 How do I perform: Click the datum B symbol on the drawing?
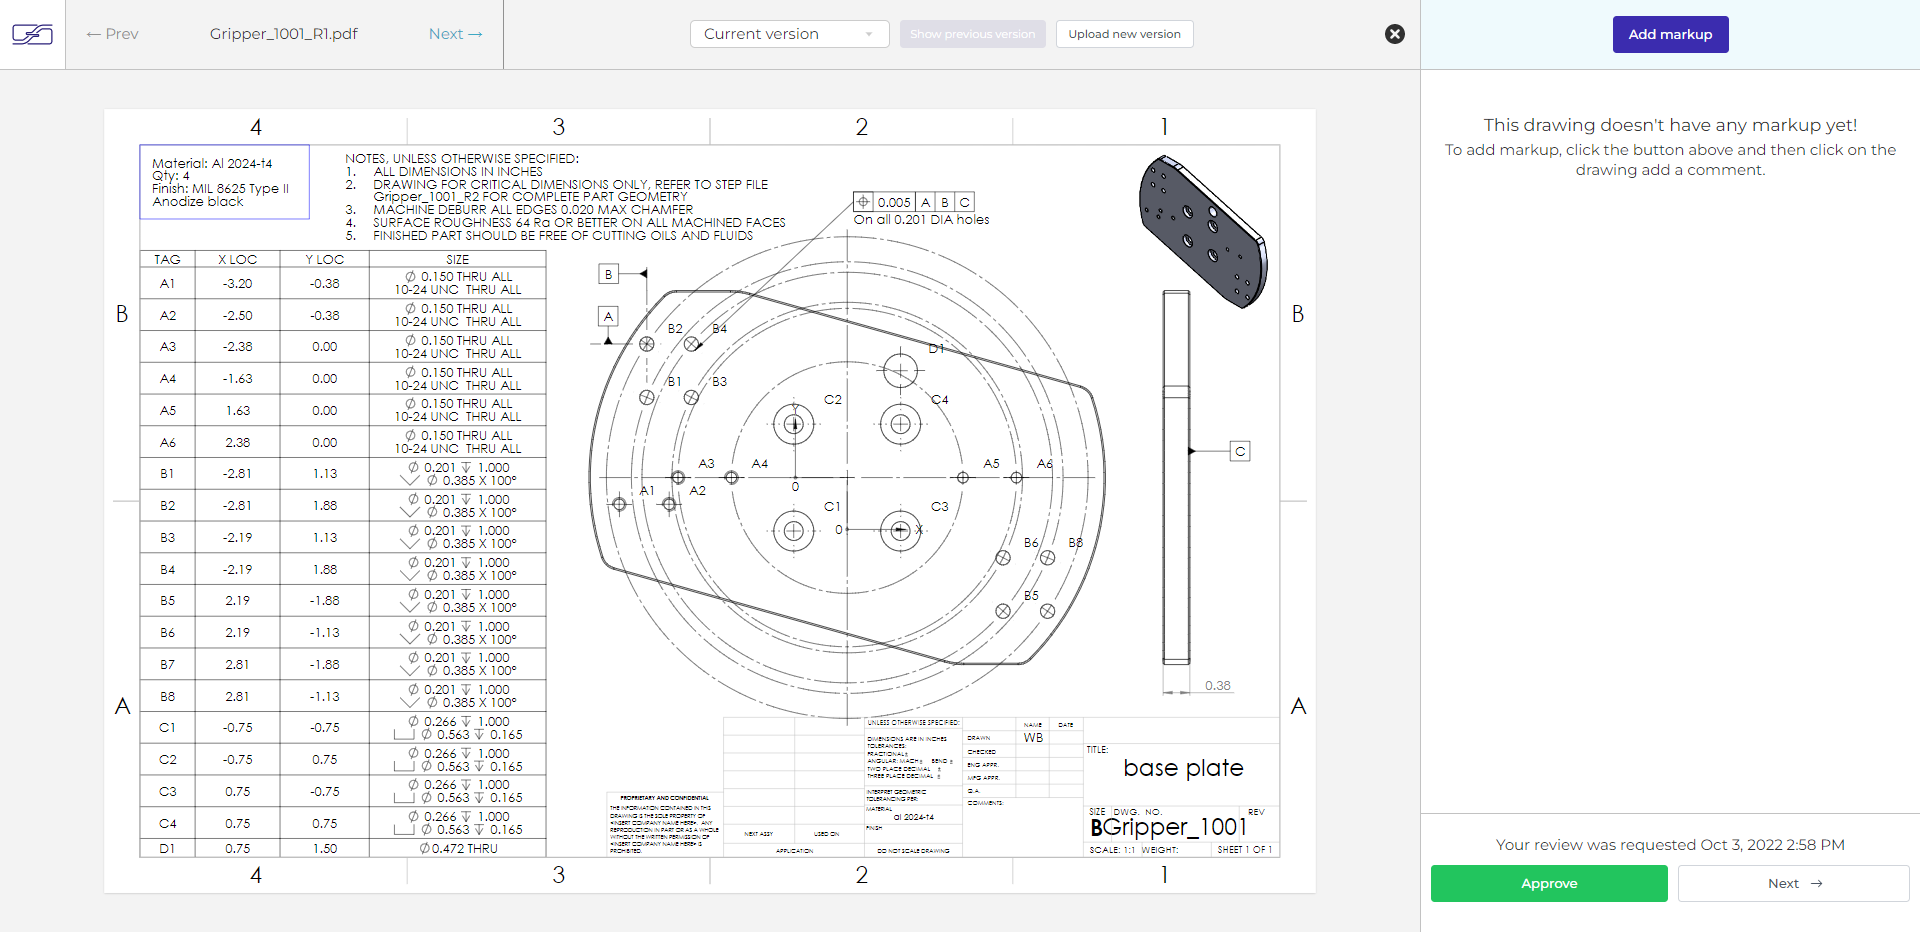[608, 274]
